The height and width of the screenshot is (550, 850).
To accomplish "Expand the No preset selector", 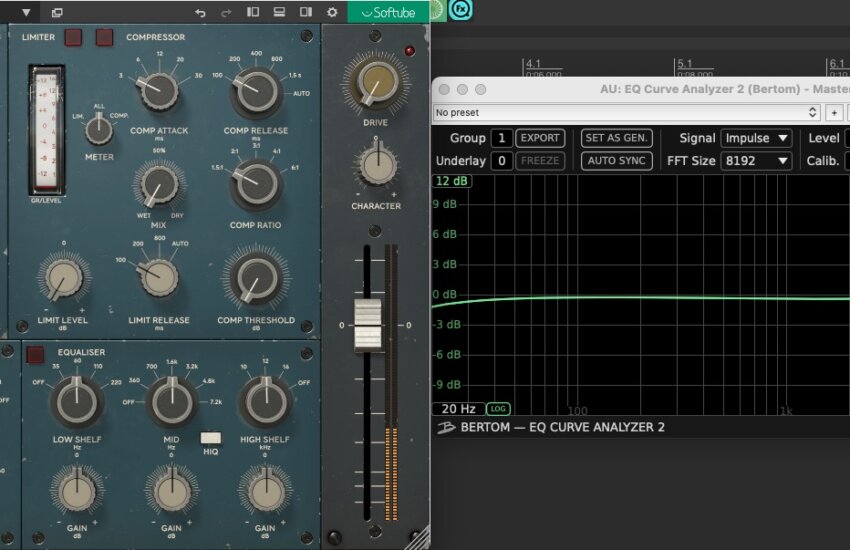I will pos(627,113).
